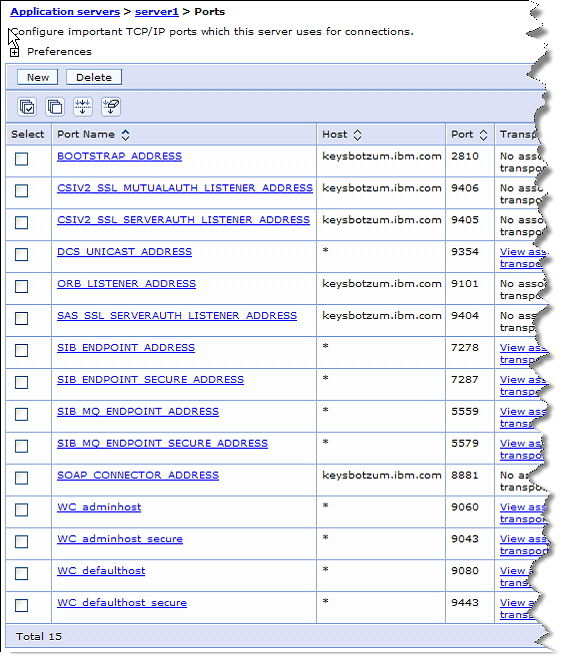Image resolution: width=562 pixels, height=657 pixels.
Task: Check the BOOTSTRAP_ADDRESS row checkbox
Action: point(21,159)
